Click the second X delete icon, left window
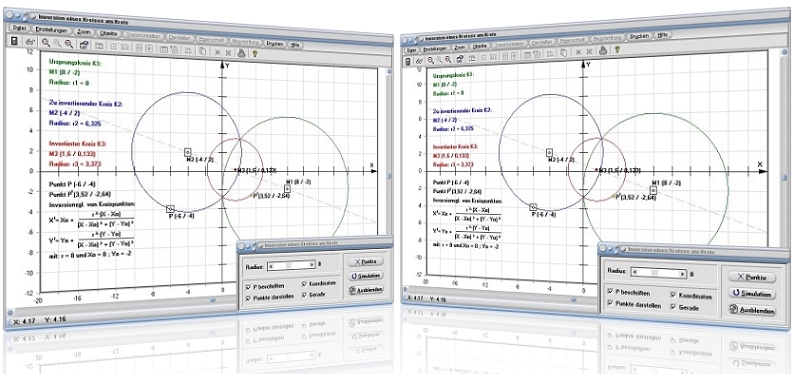794x374 pixels. point(228,52)
